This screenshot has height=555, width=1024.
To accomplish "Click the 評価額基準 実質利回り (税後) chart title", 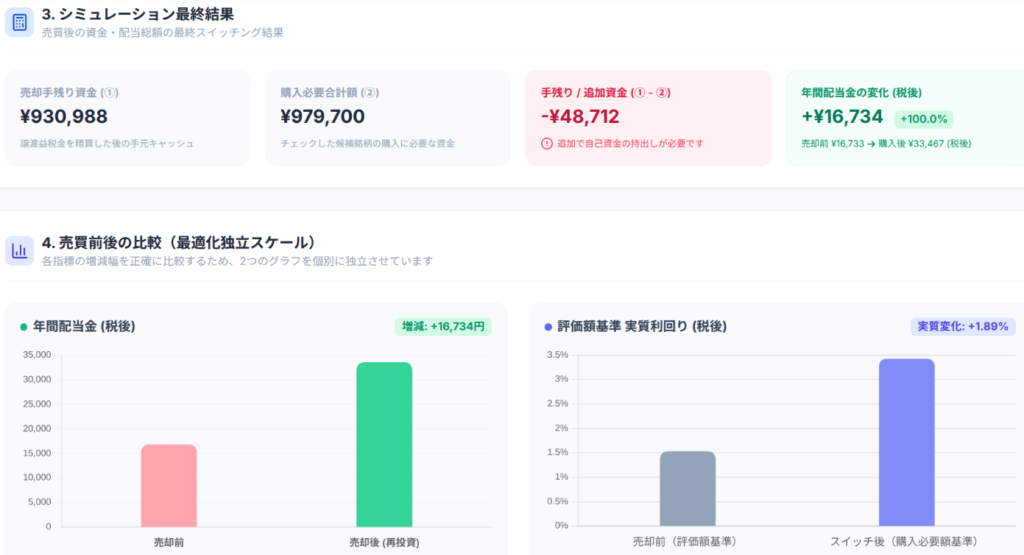I will tap(642, 326).
